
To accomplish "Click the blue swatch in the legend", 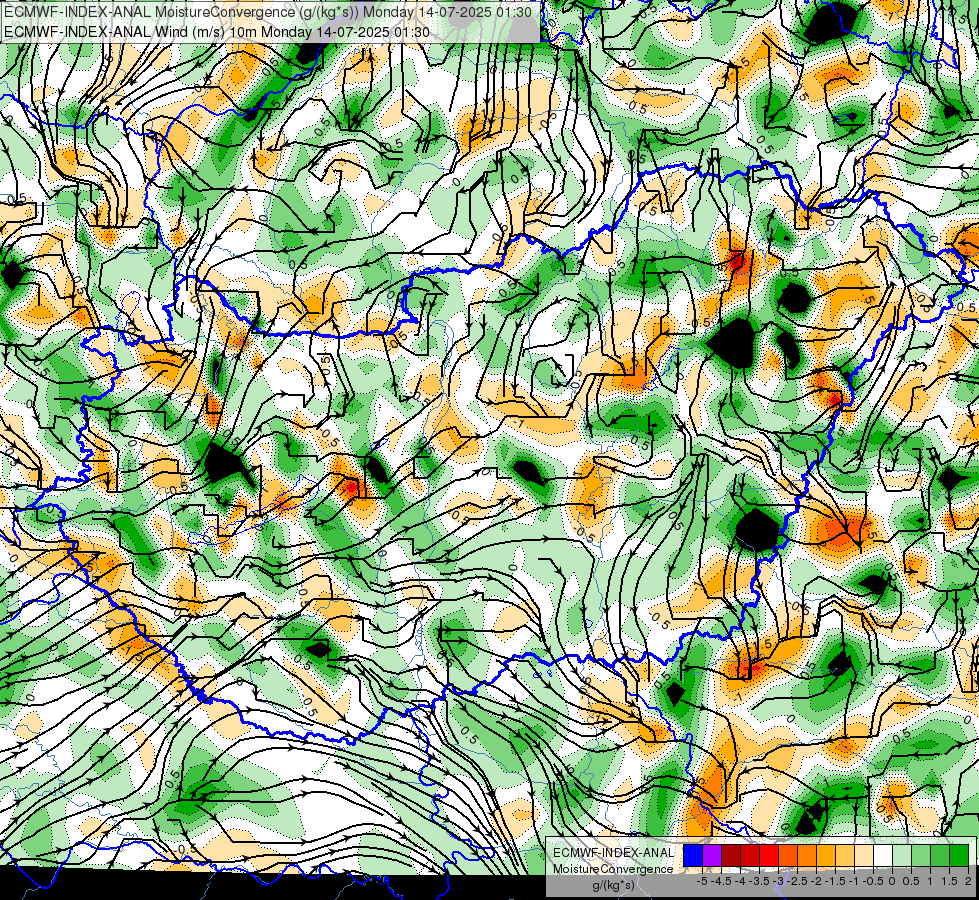I will click(693, 856).
